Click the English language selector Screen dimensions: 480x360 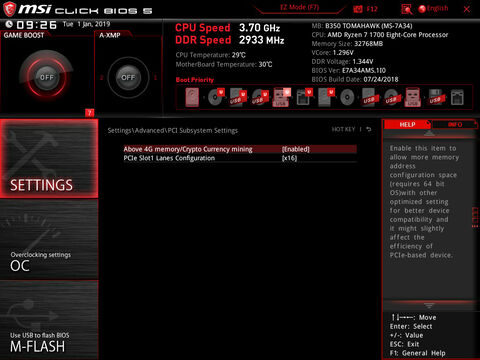pos(437,9)
